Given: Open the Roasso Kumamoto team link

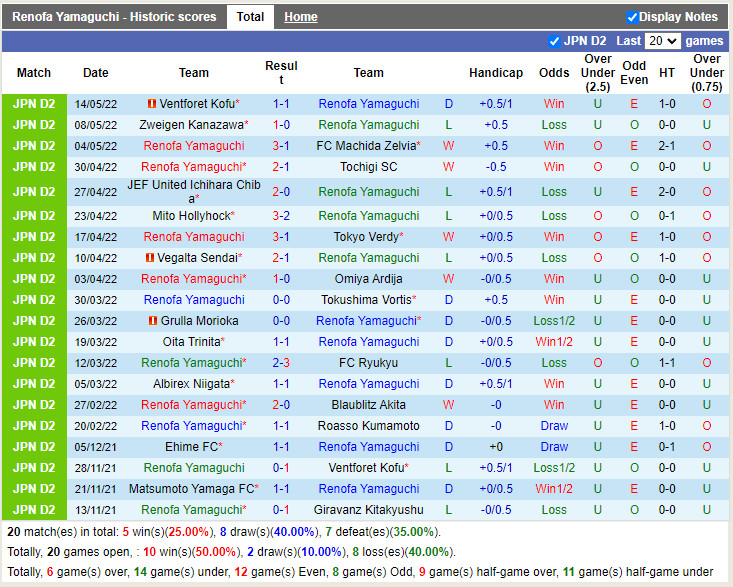Looking at the screenshot, I should click(368, 426).
